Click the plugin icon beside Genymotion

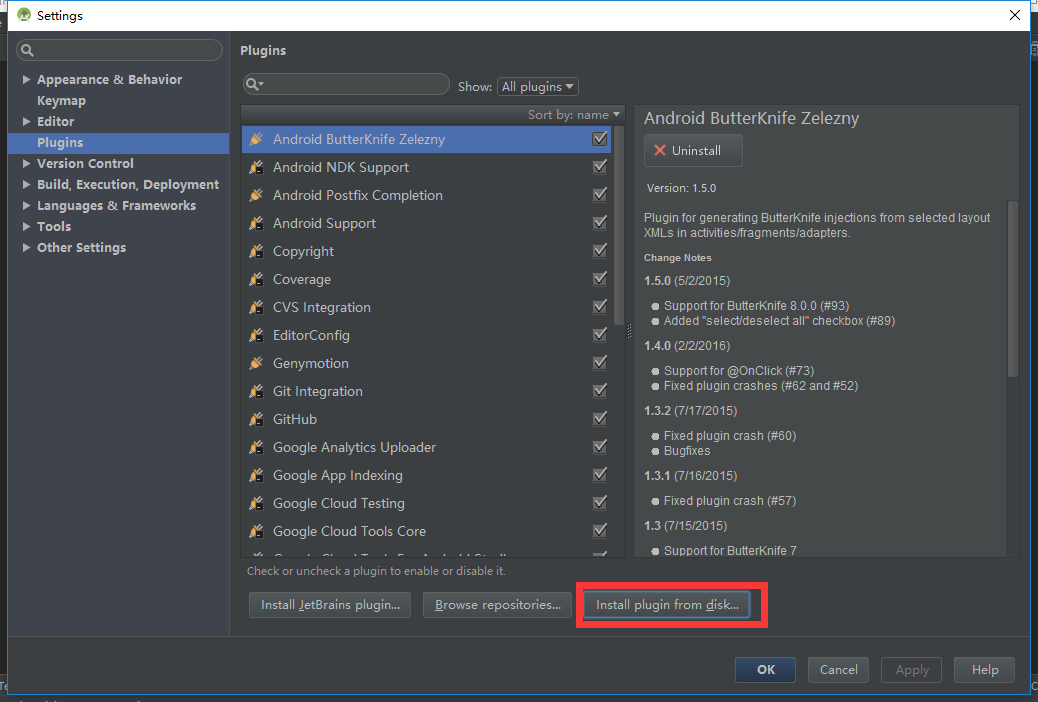[256, 363]
